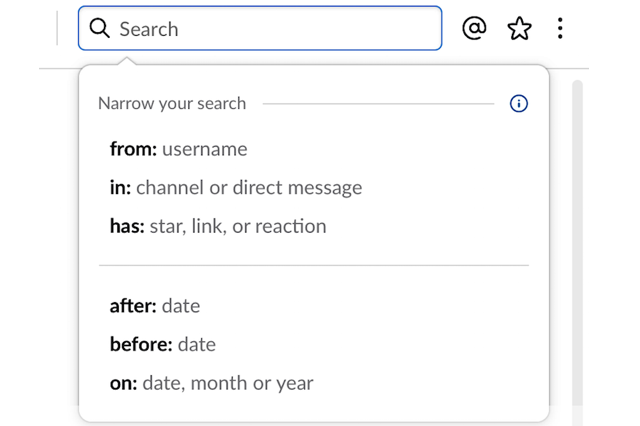This screenshot has width=640, height=426.
Task: Show starred items via star icon
Action: tap(519, 28)
